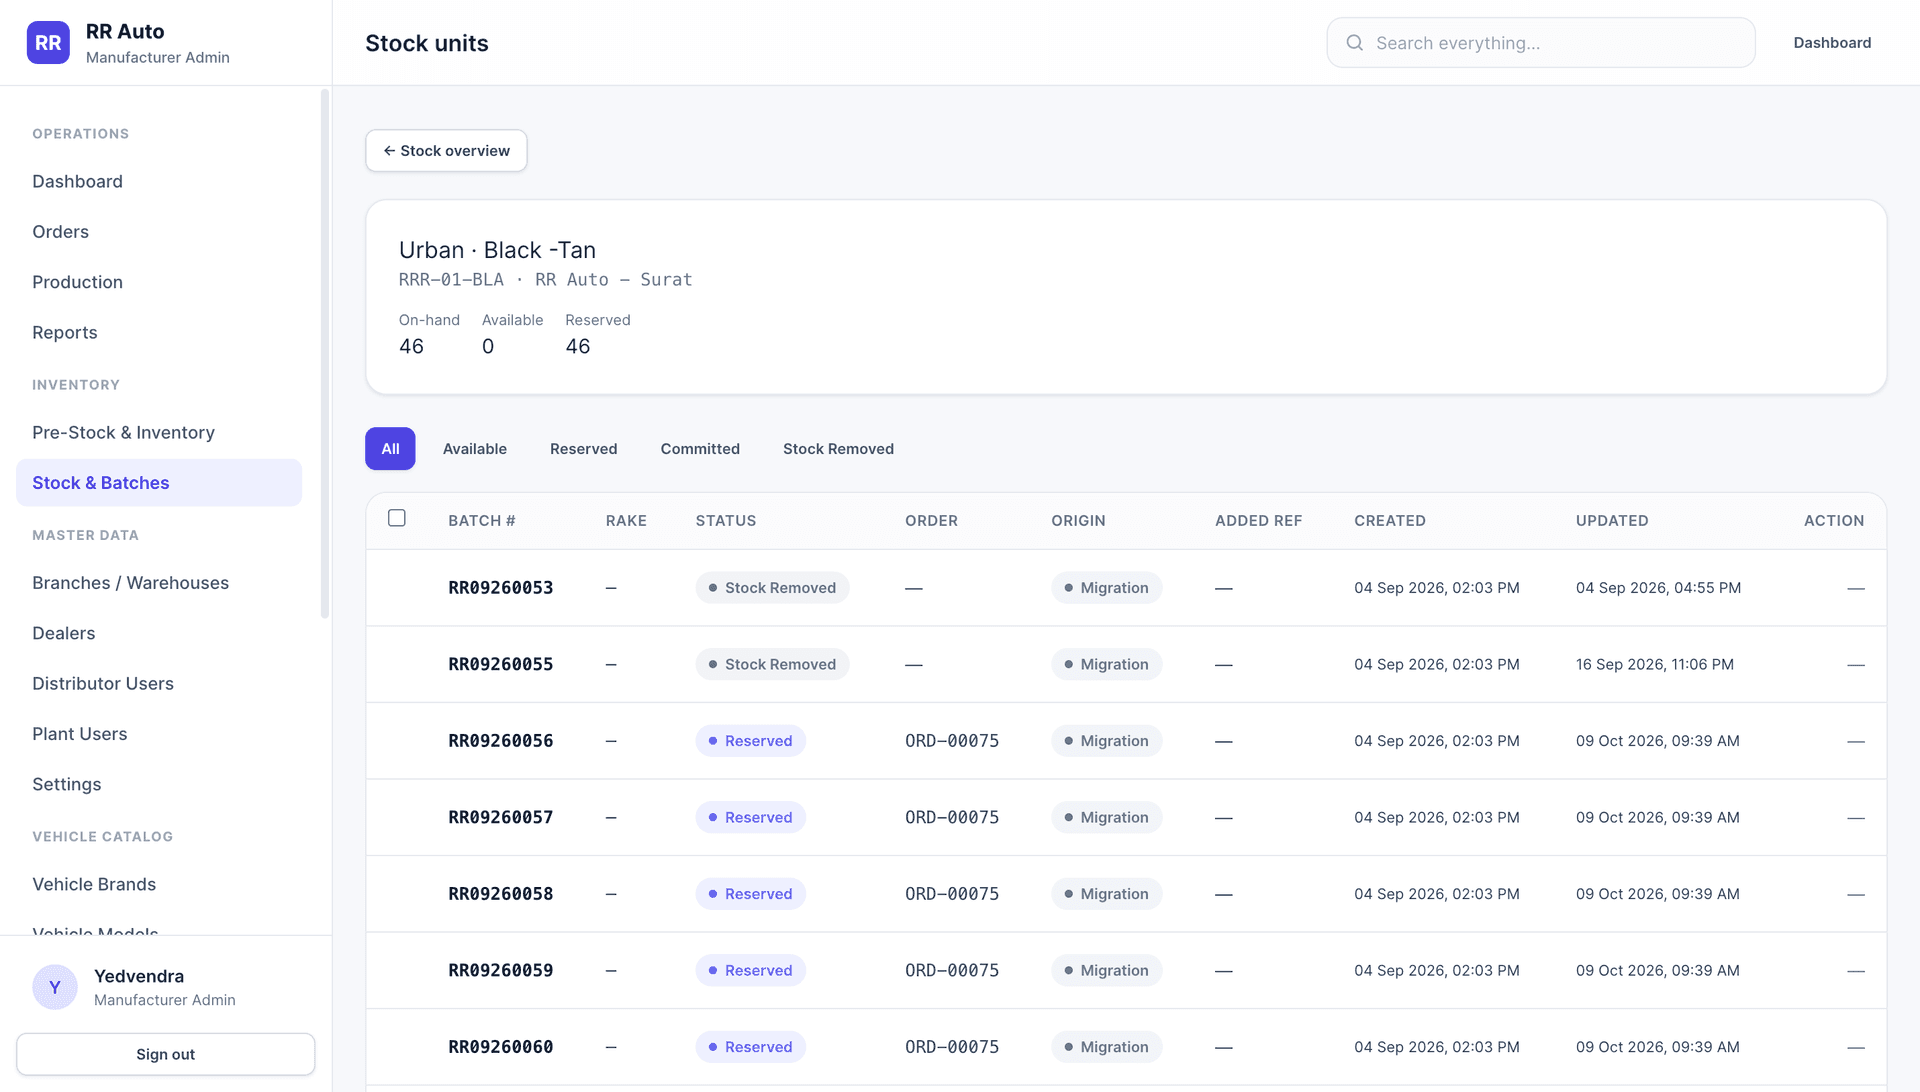Click the Urban · Black -Tan title

coord(497,250)
